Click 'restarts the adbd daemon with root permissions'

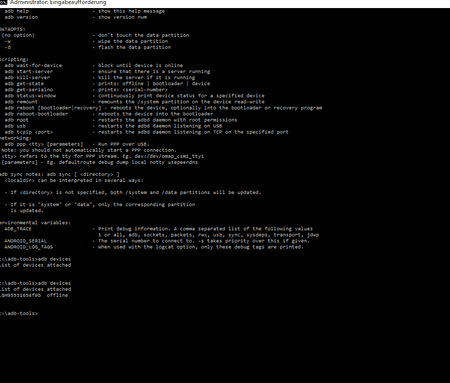pyautogui.click(x=168, y=120)
